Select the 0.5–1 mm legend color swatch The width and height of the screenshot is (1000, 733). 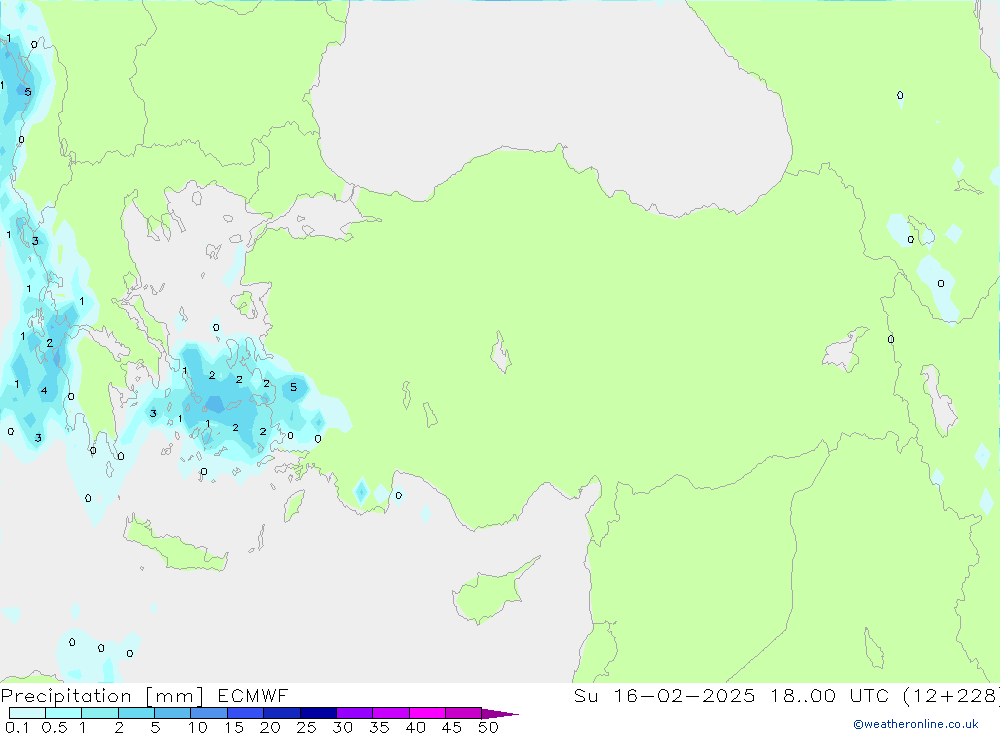pyautogui.click(x=63, y=713)
